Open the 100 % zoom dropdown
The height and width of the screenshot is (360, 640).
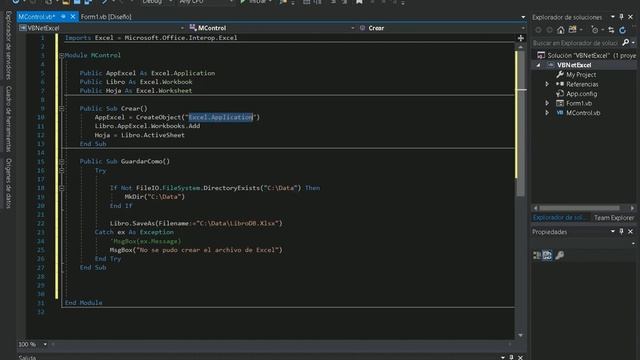coord(45,344)
